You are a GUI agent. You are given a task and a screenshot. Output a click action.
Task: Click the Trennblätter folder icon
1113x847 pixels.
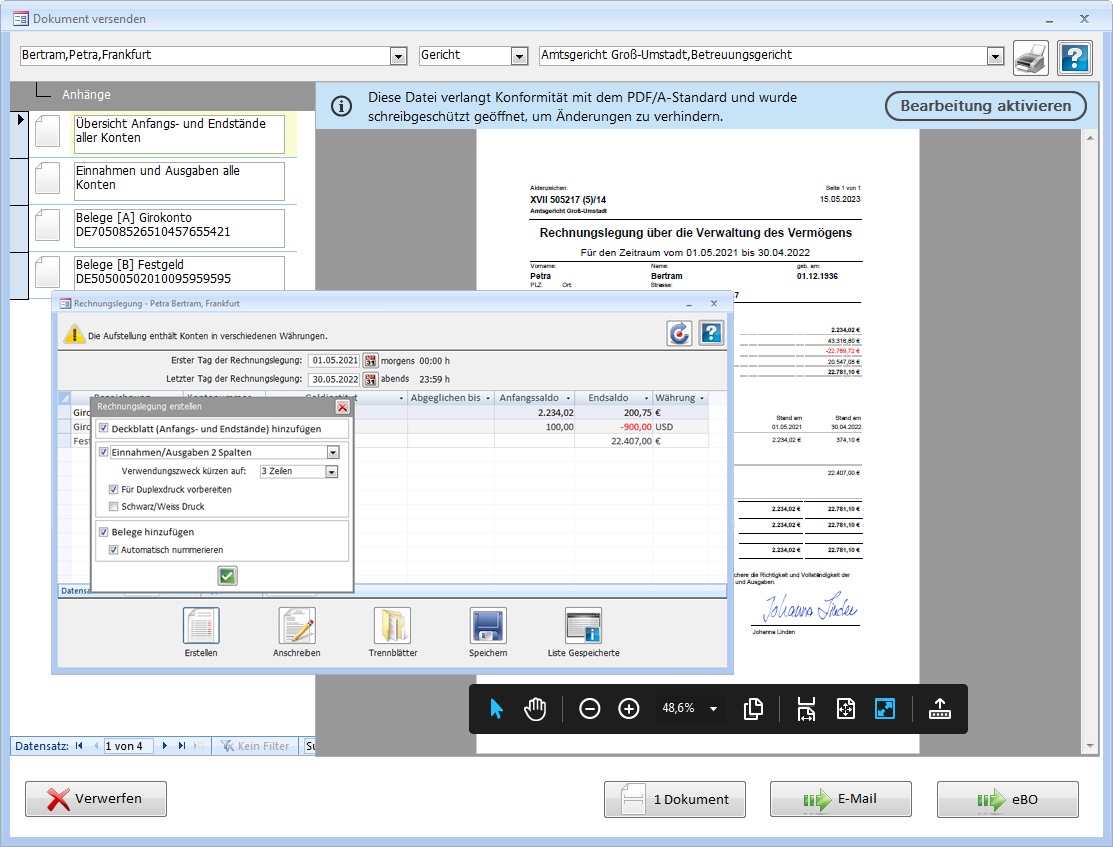click(x=393, y=625)
